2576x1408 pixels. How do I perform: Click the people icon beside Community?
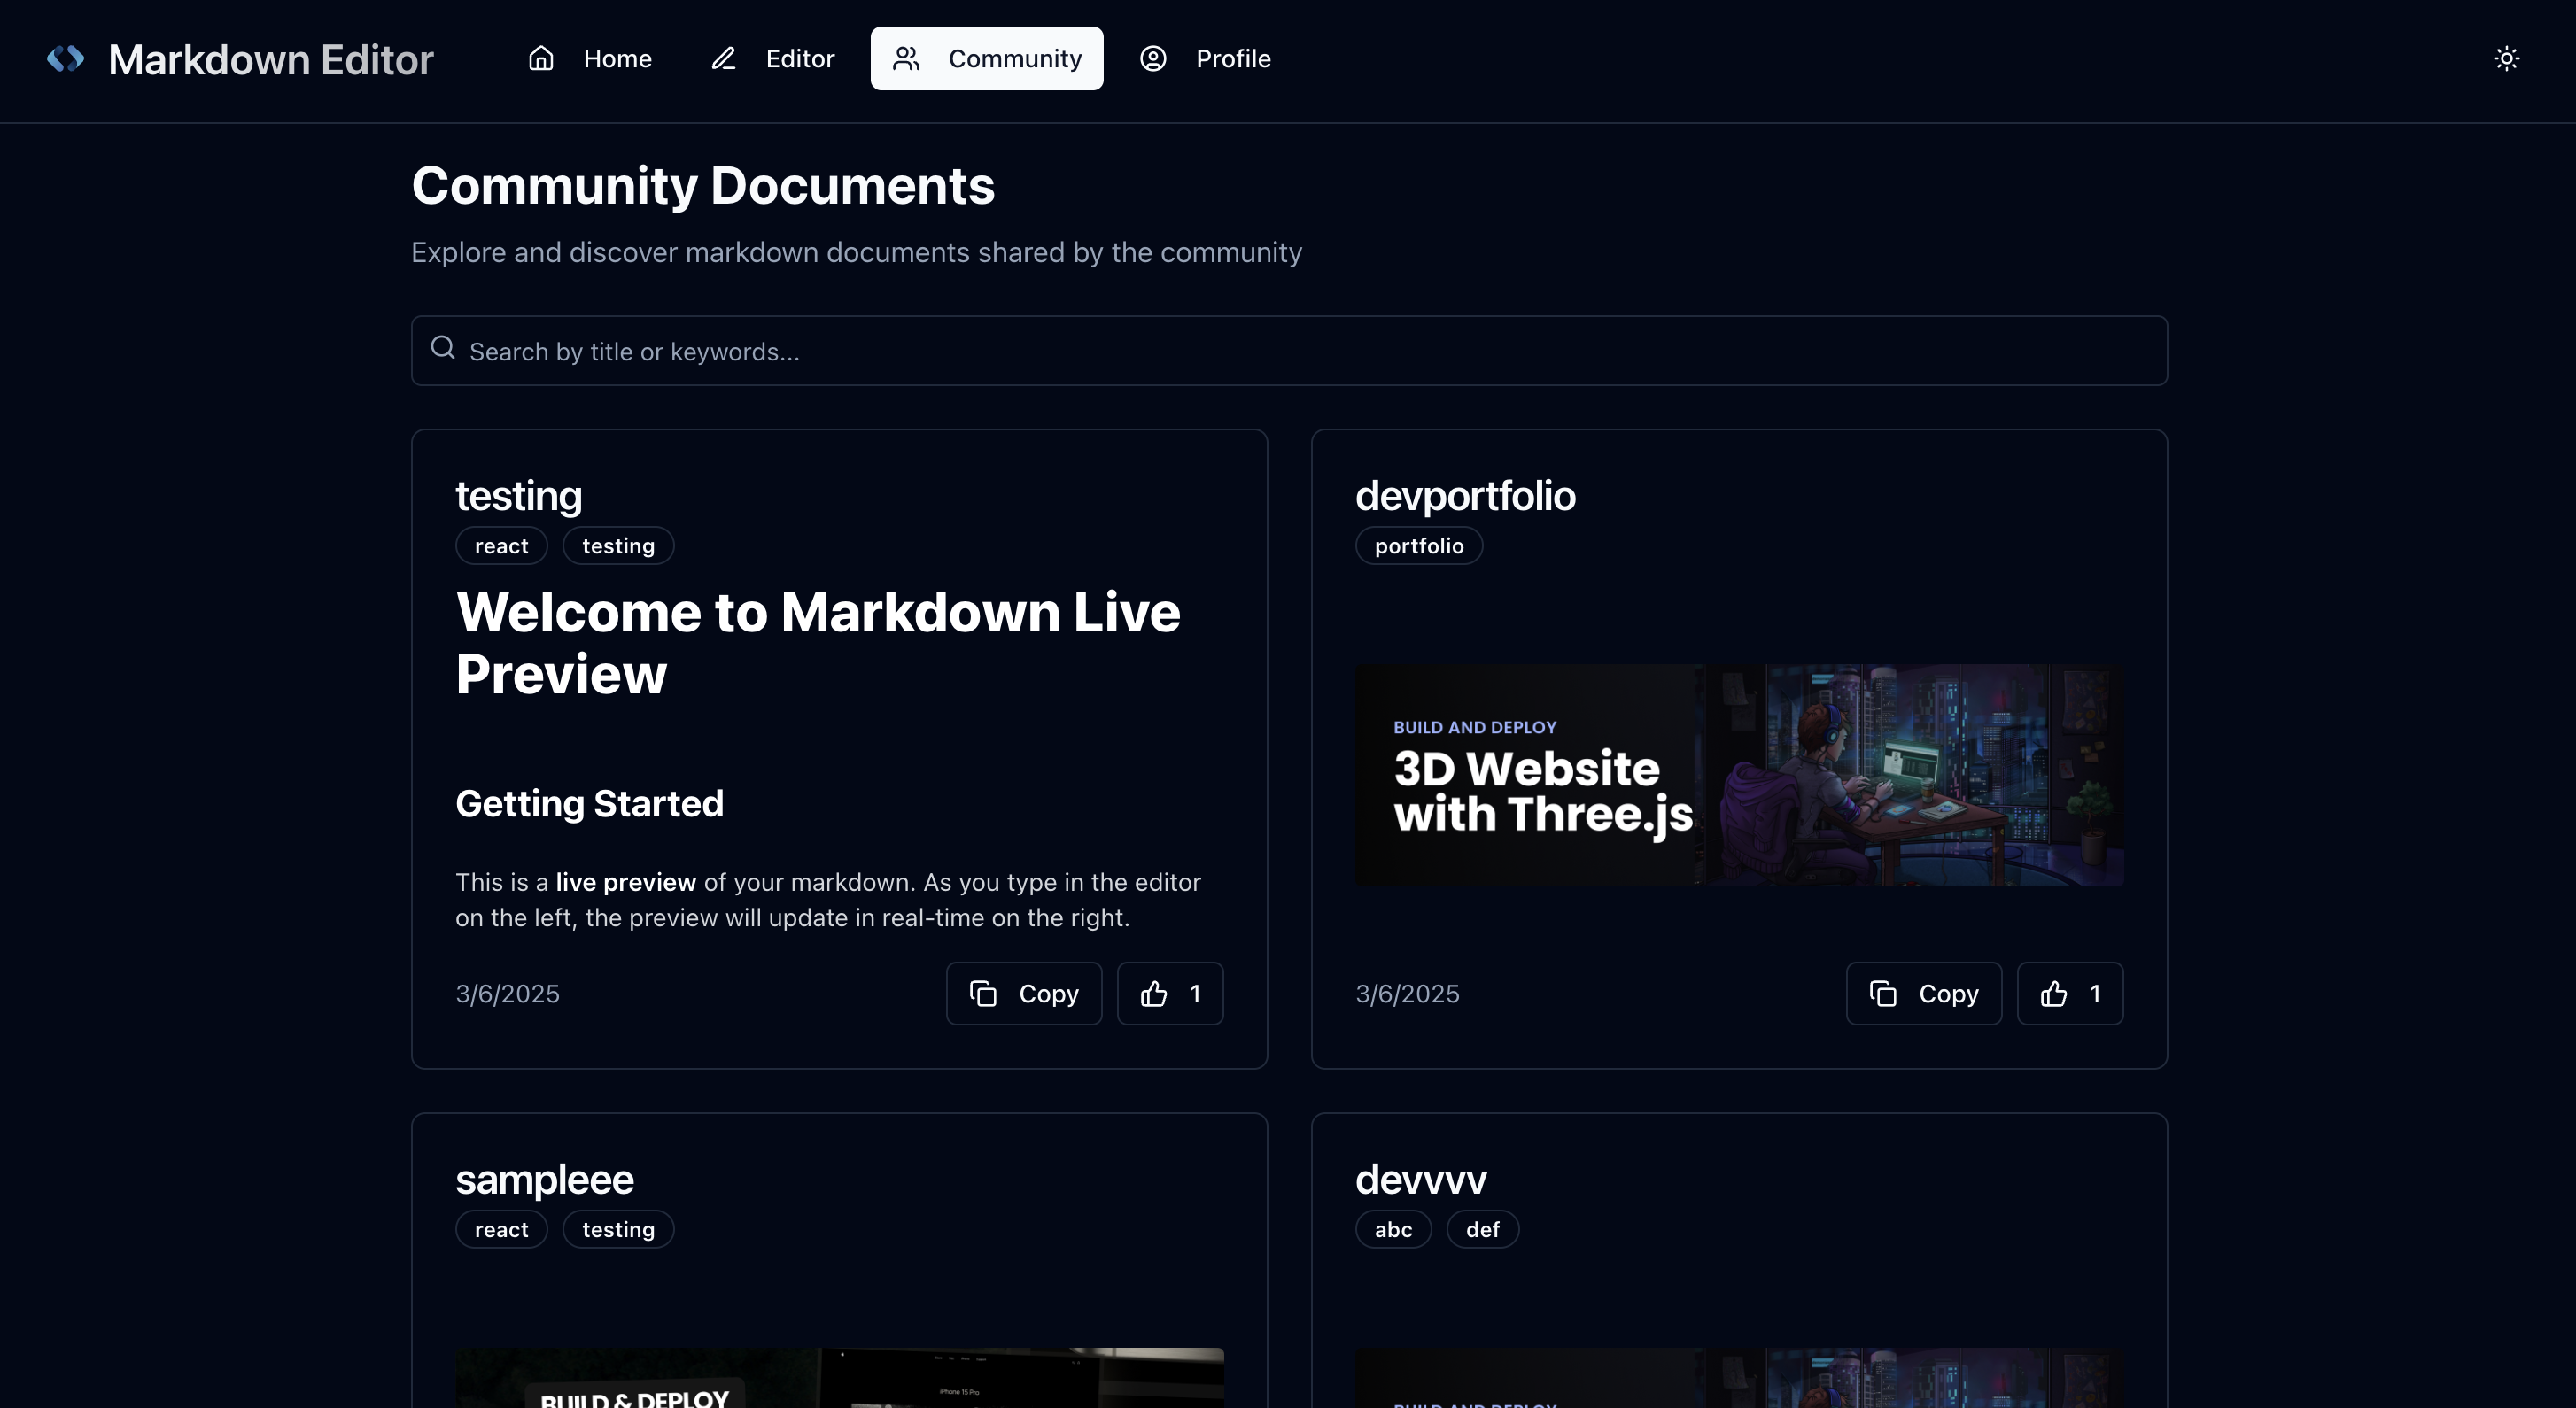[906, 59]
